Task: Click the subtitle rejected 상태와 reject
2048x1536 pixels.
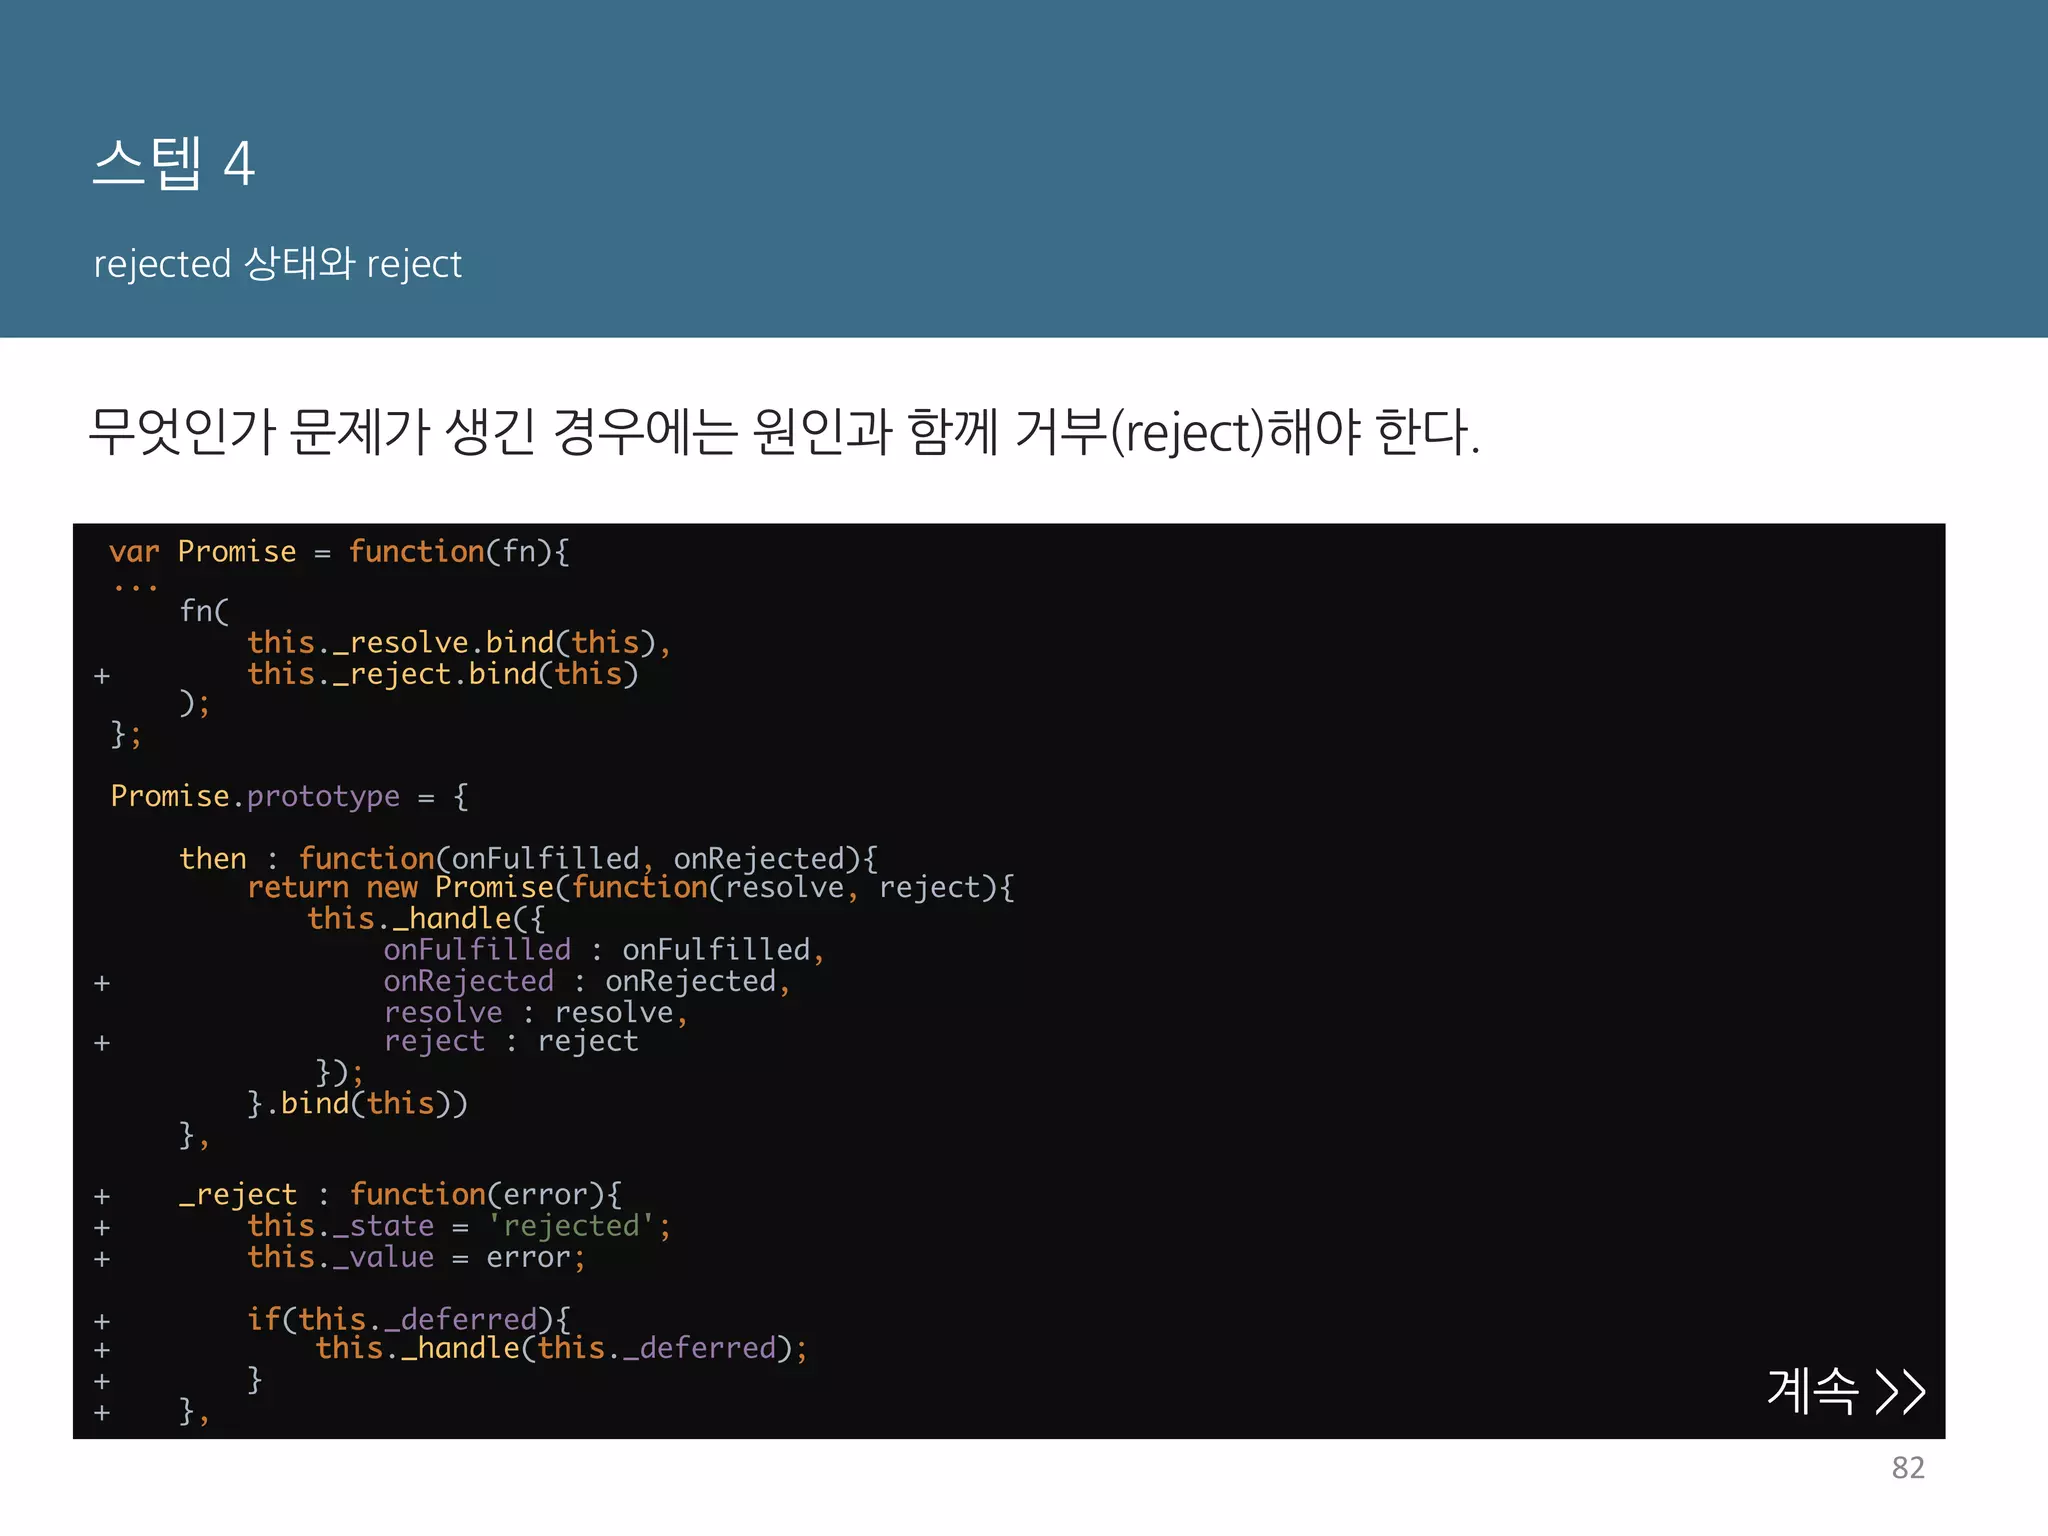Action: point(277,264)
